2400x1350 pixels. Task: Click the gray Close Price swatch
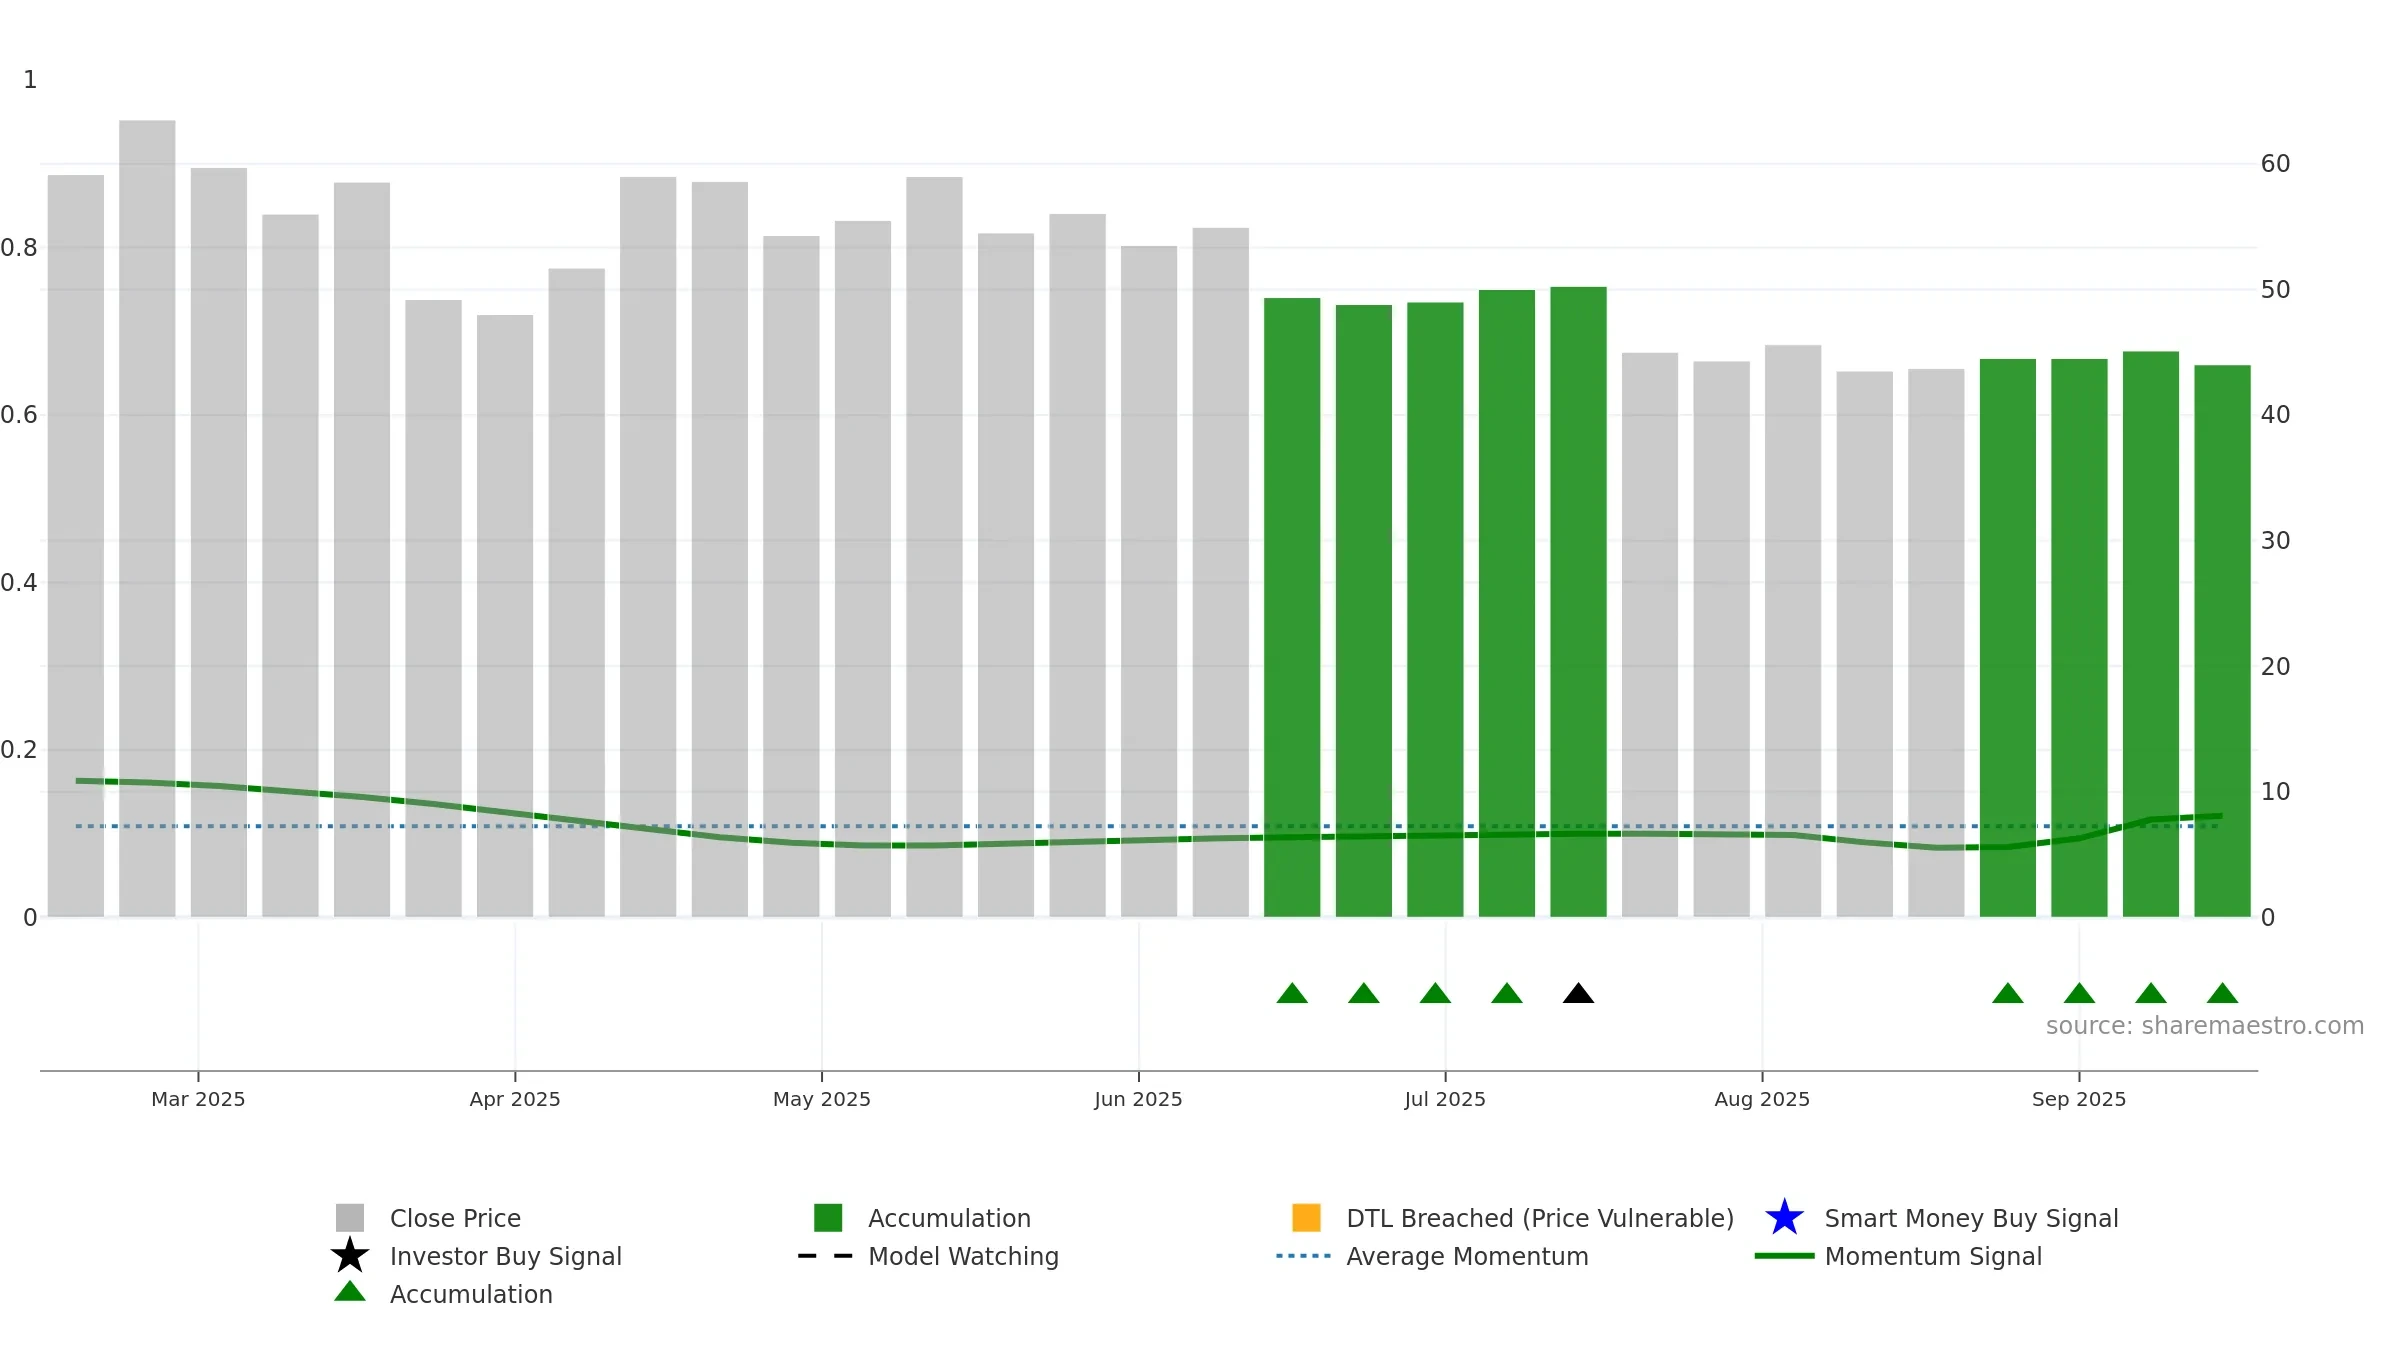pyautogui.click(x=350, y=1217)
